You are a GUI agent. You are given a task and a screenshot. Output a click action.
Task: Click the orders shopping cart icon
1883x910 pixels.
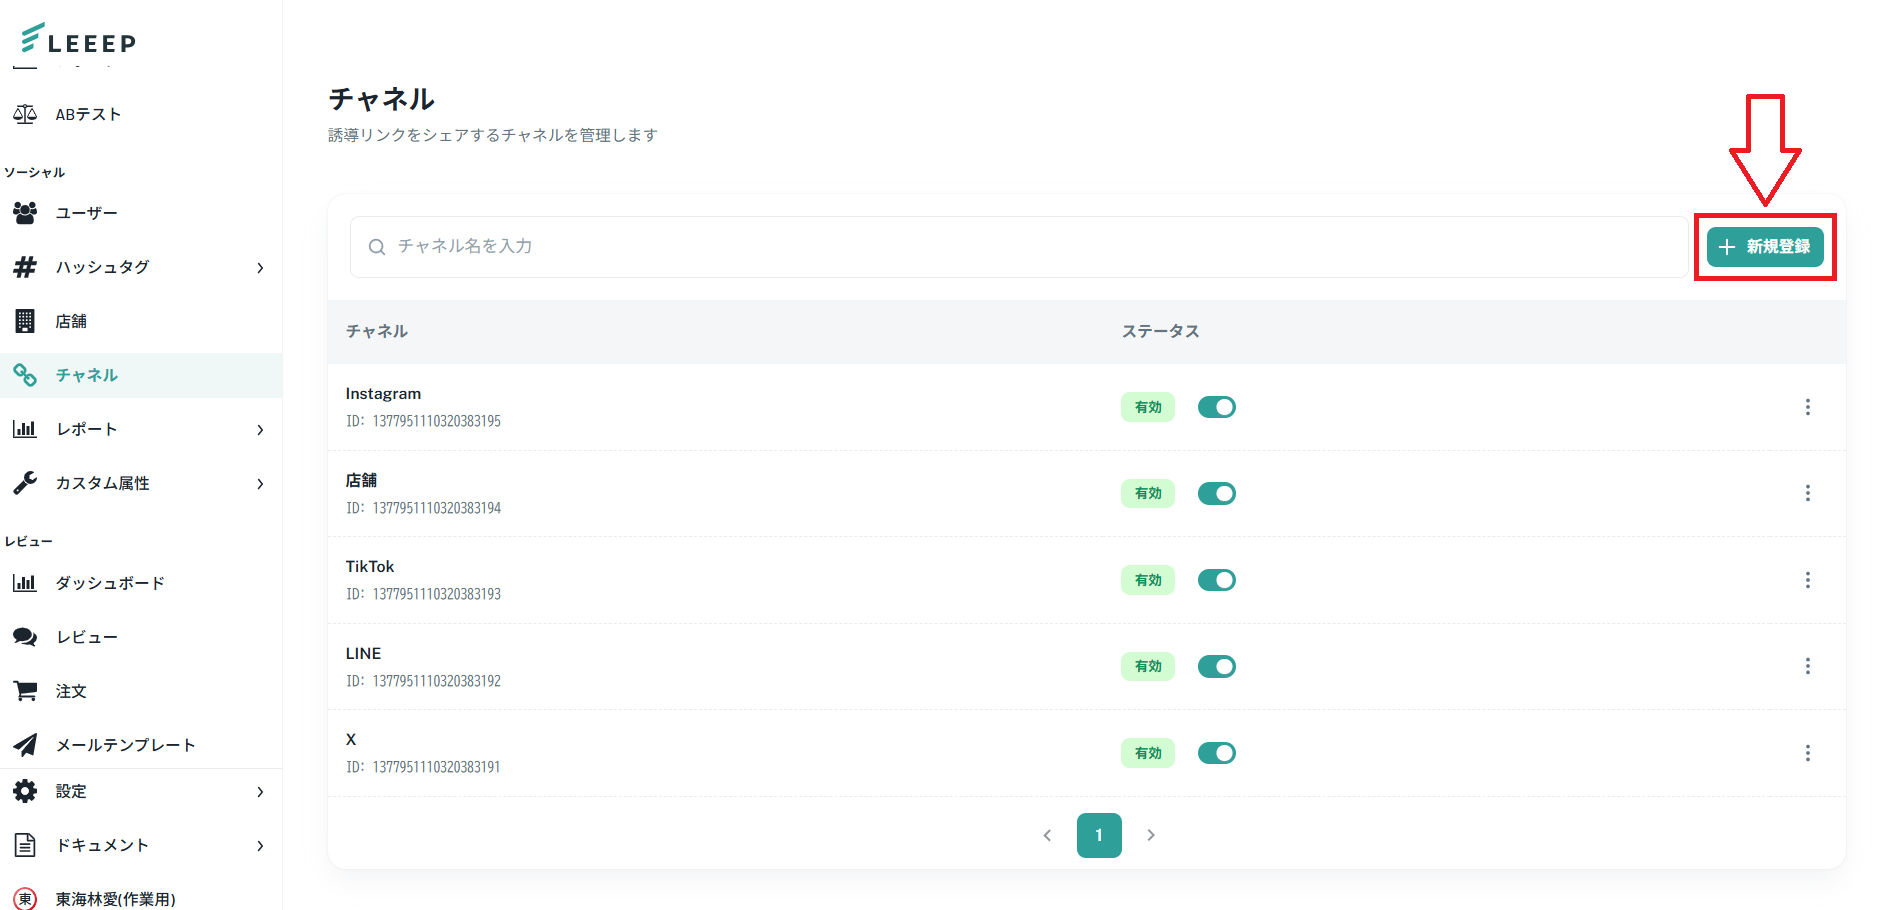pos(25,691)
